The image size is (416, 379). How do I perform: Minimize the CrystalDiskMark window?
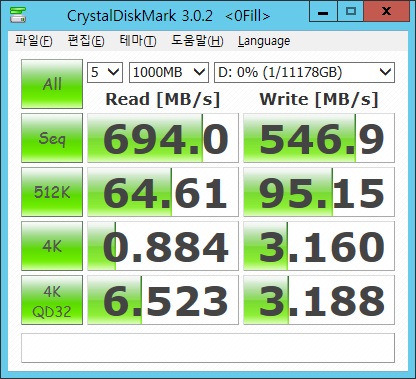[x=323, y=11]
